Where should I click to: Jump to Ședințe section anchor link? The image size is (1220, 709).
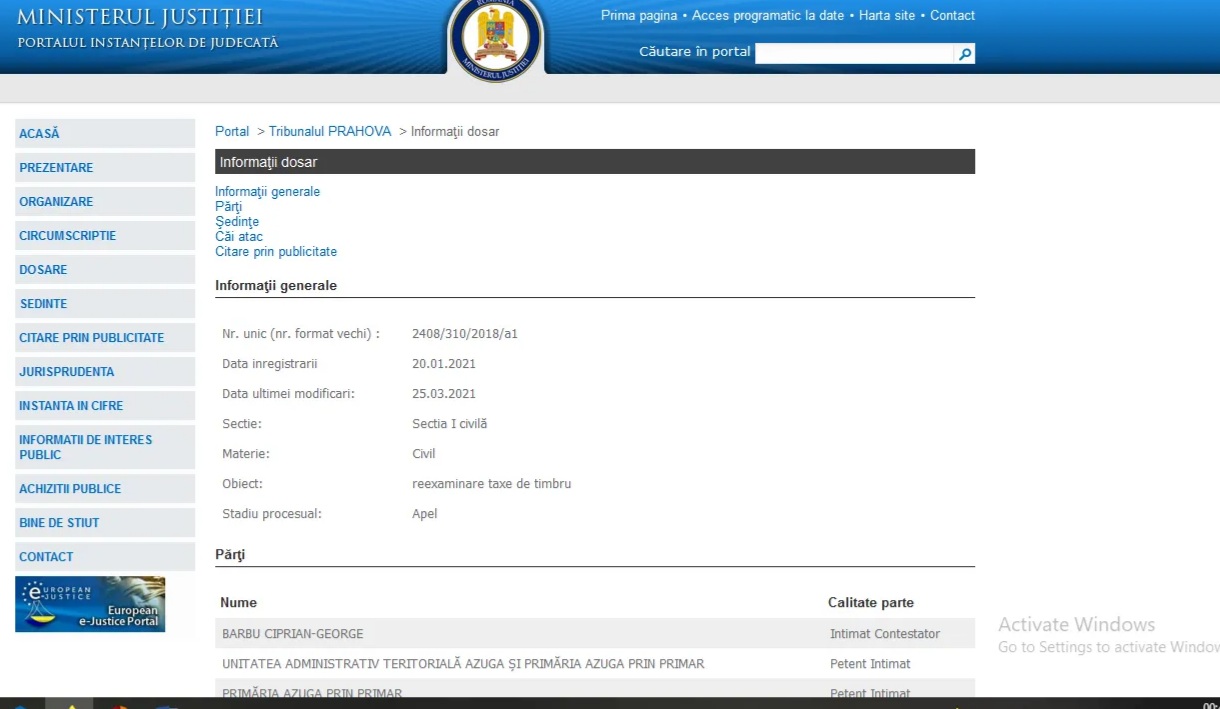pyautogui.click(x=237, y=222)
